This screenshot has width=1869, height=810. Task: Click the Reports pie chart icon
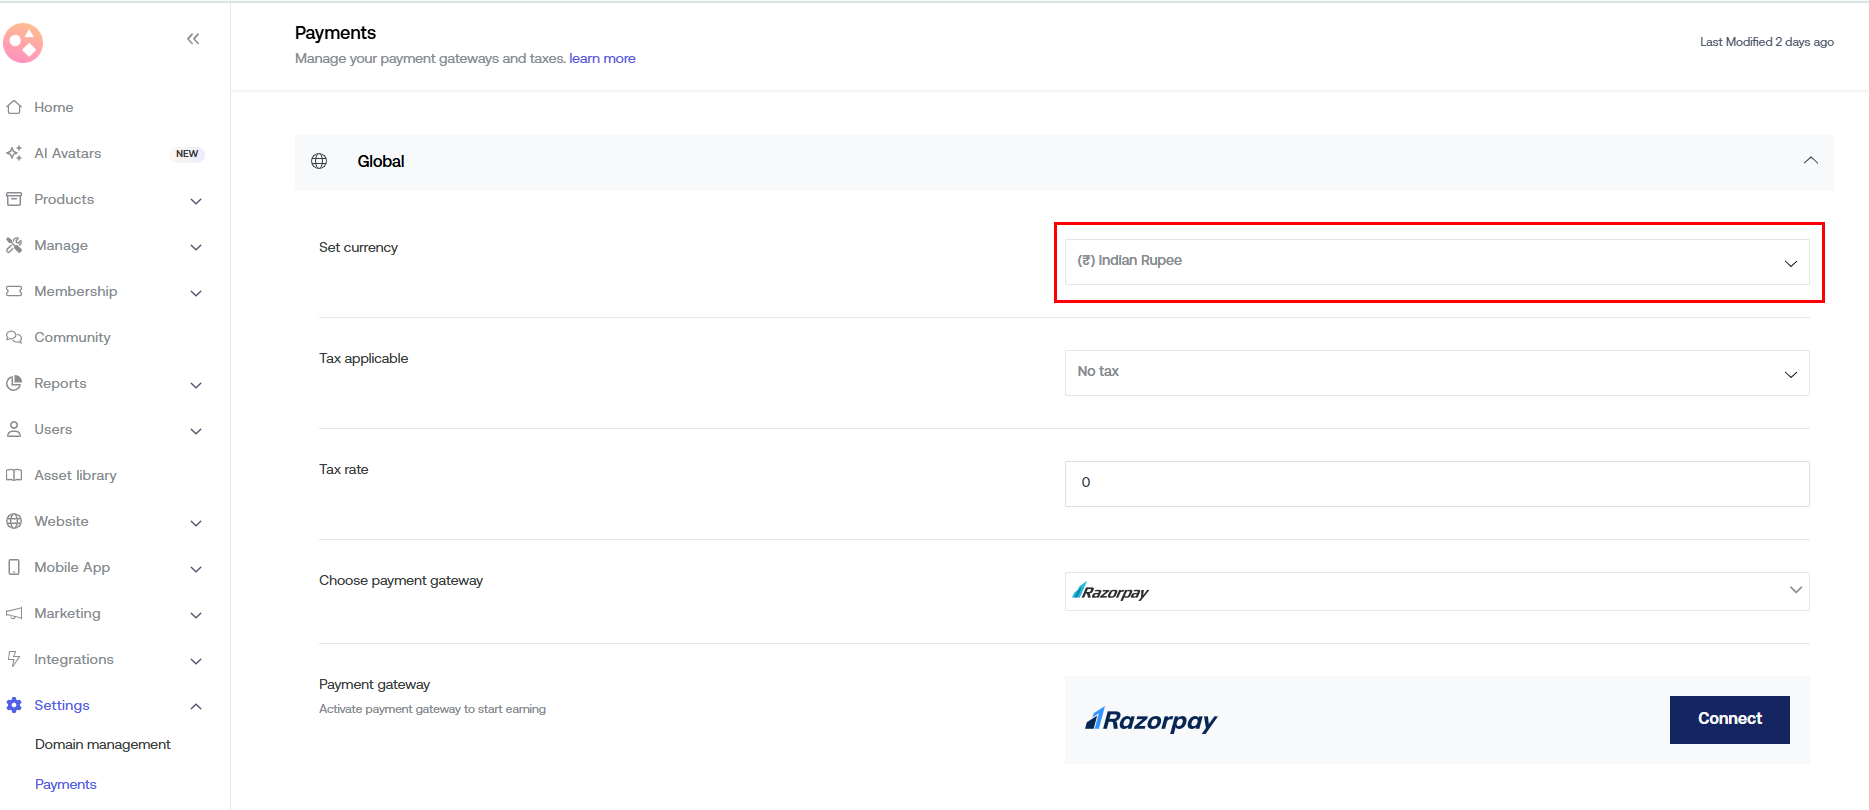tap(14, 383)
